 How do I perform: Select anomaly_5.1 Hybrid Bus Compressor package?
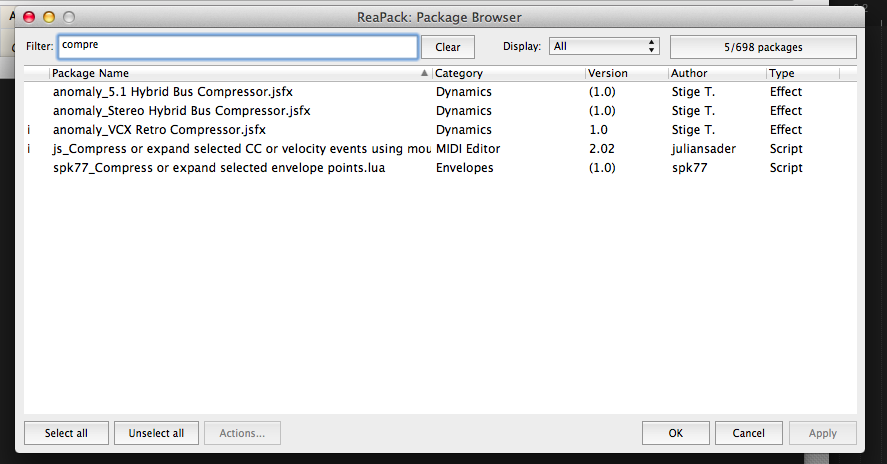167,92
